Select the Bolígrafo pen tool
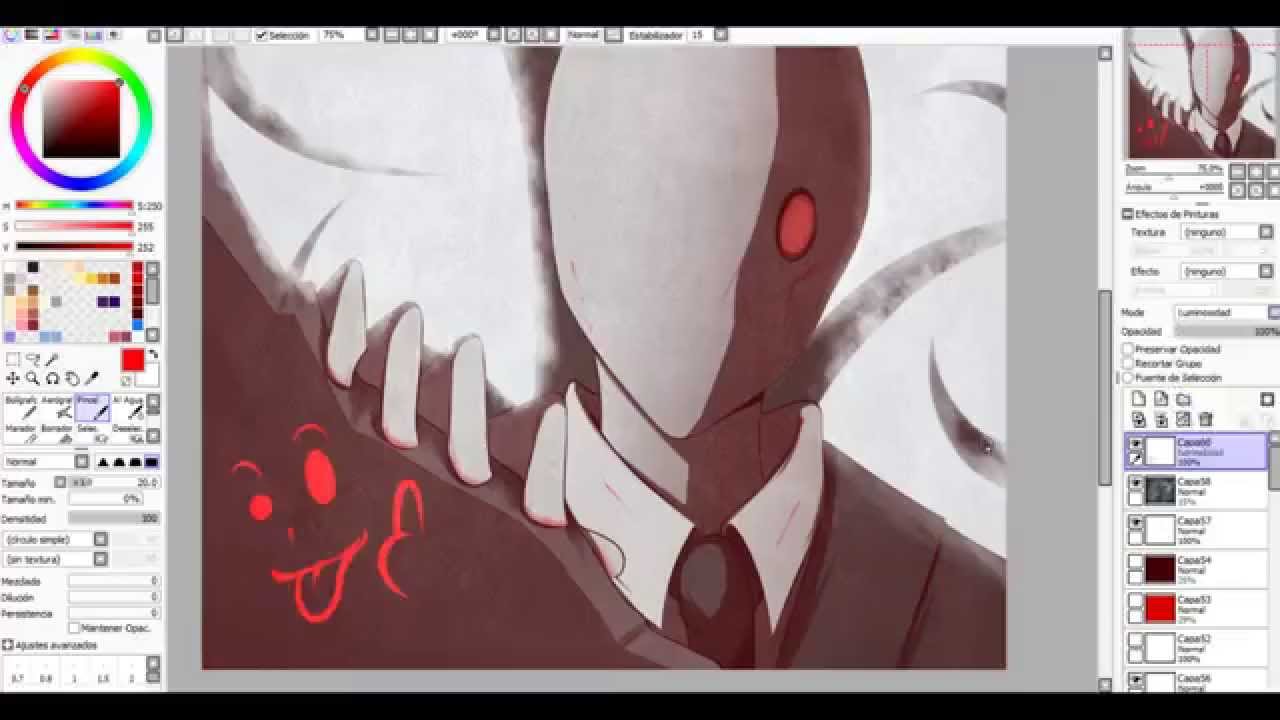The height and width of the screenshot is (720, 1280). click(x=21, y=407)
